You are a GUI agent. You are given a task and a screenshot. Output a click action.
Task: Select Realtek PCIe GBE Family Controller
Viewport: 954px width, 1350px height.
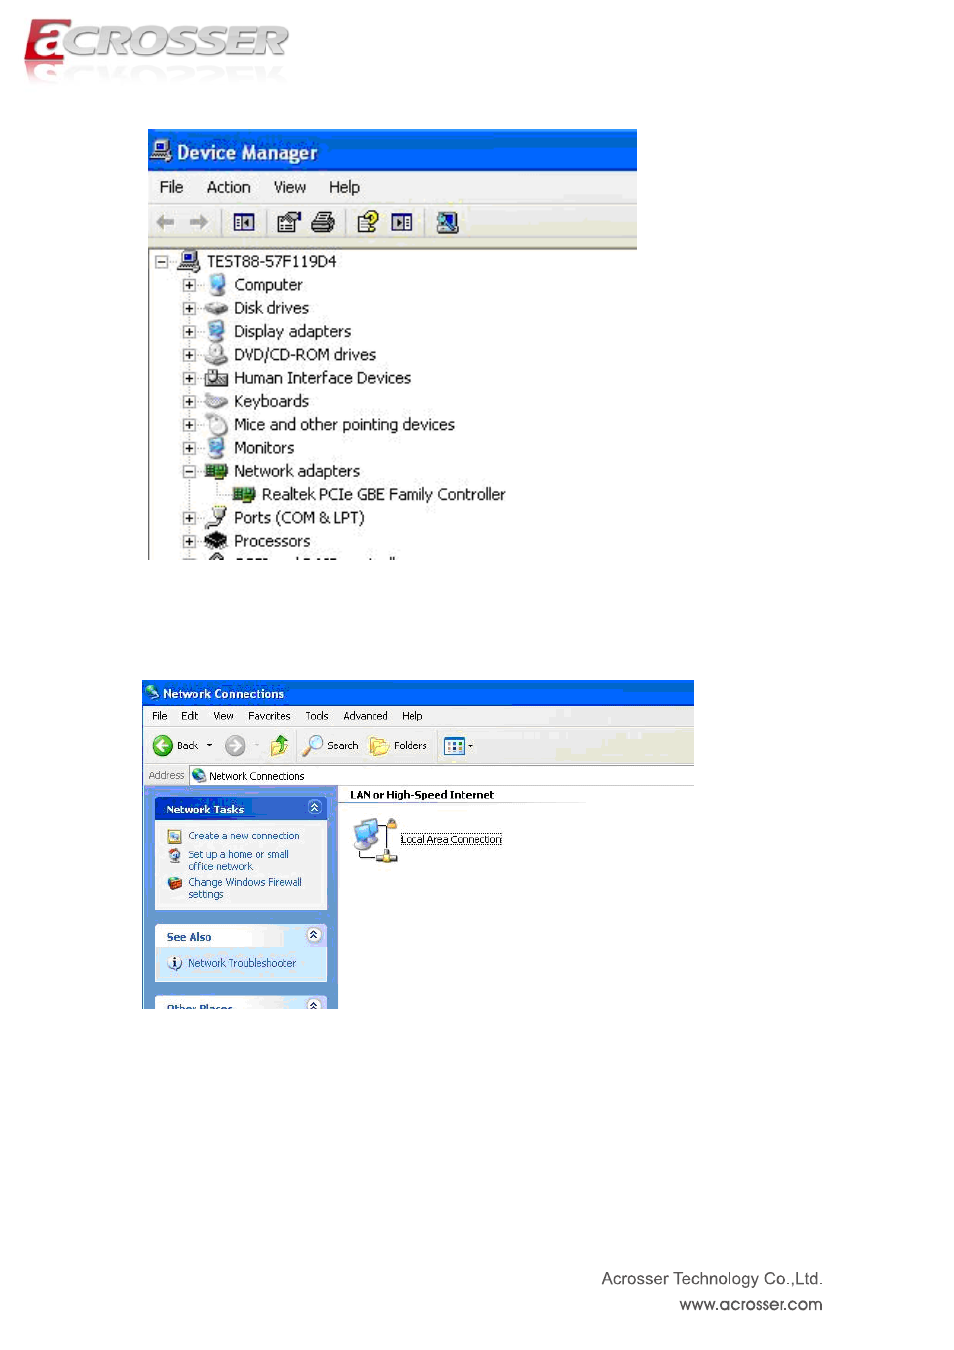383,494
